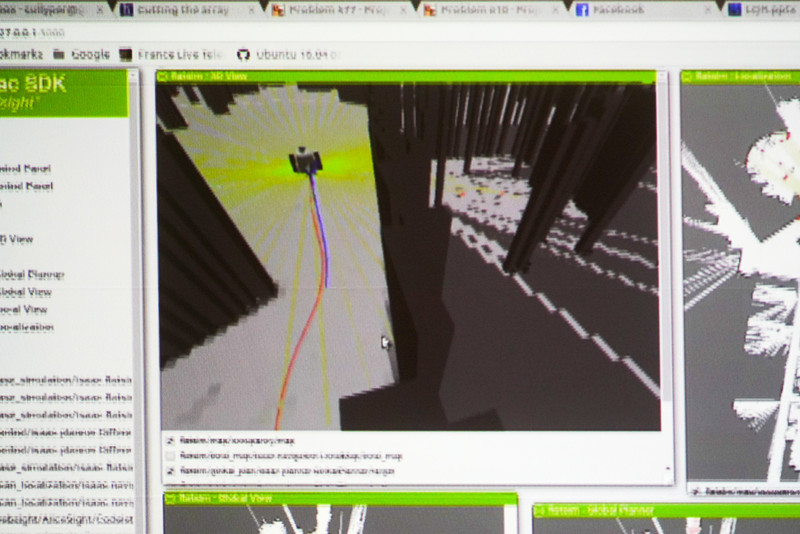800x534 pixels.
Task: Toggle the first 3D View channel checkbox
Action: point(170,440)
